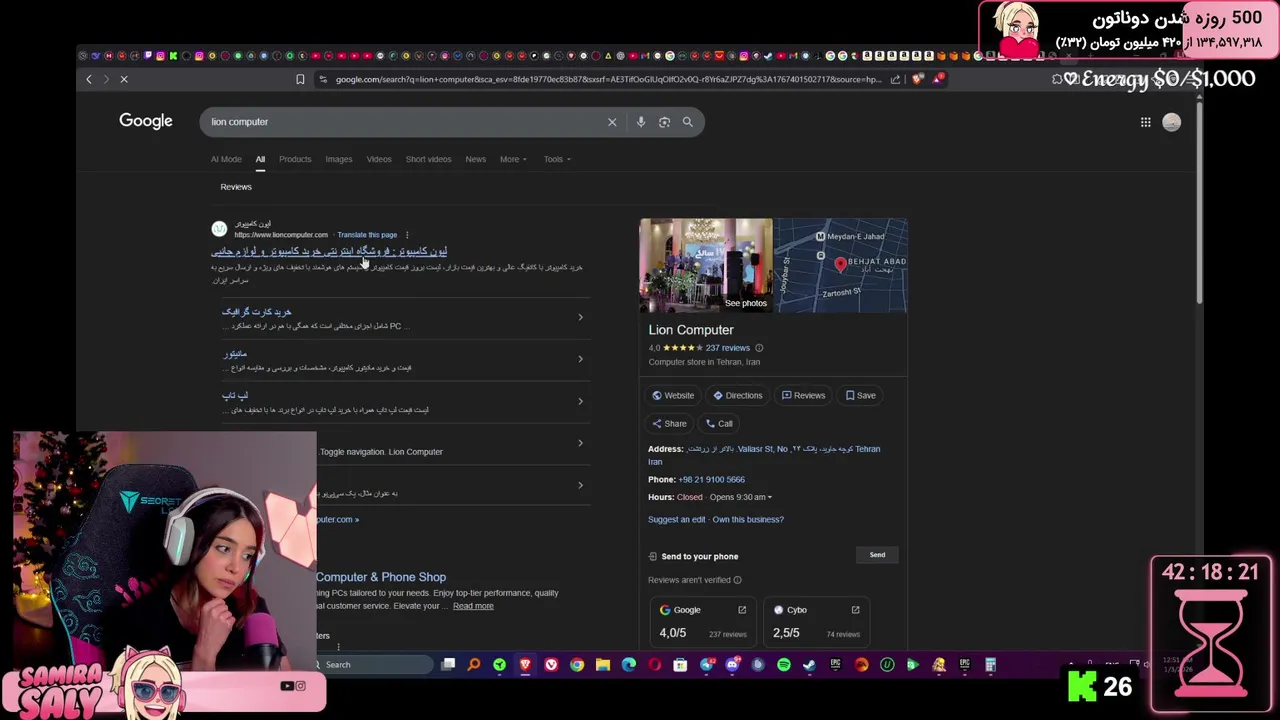The image size is (1280, 720).
Task: Select the All results tab
Action: tap(260, 159)
